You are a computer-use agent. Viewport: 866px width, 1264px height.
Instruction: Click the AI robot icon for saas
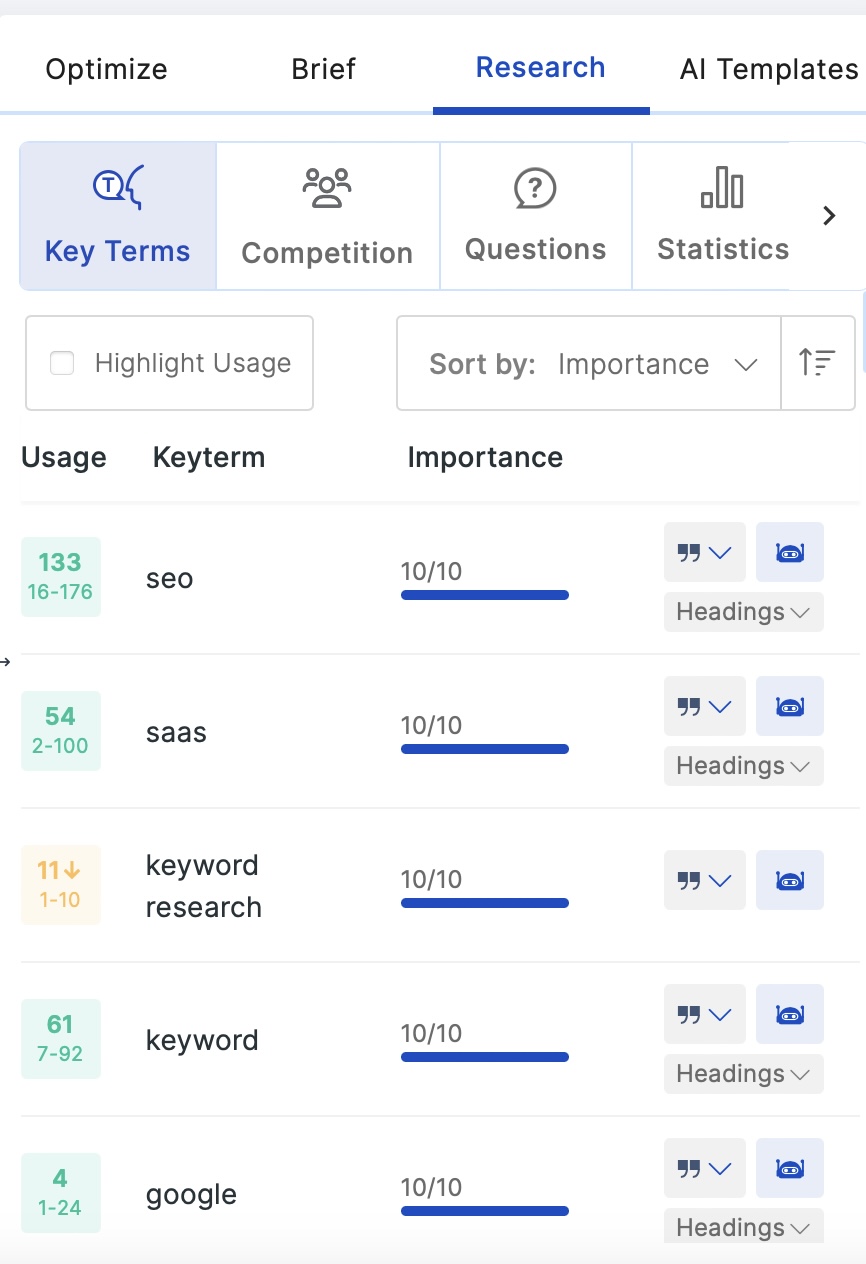pos(789,706)
